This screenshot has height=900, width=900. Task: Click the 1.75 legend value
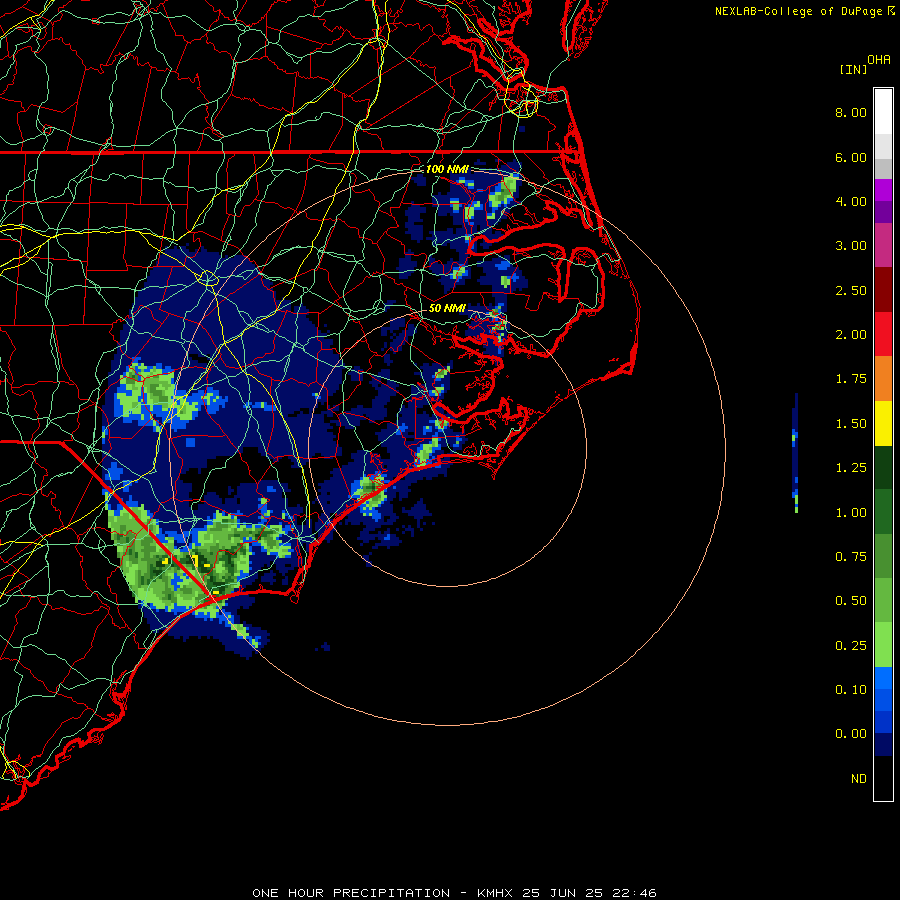click(851, 379)
